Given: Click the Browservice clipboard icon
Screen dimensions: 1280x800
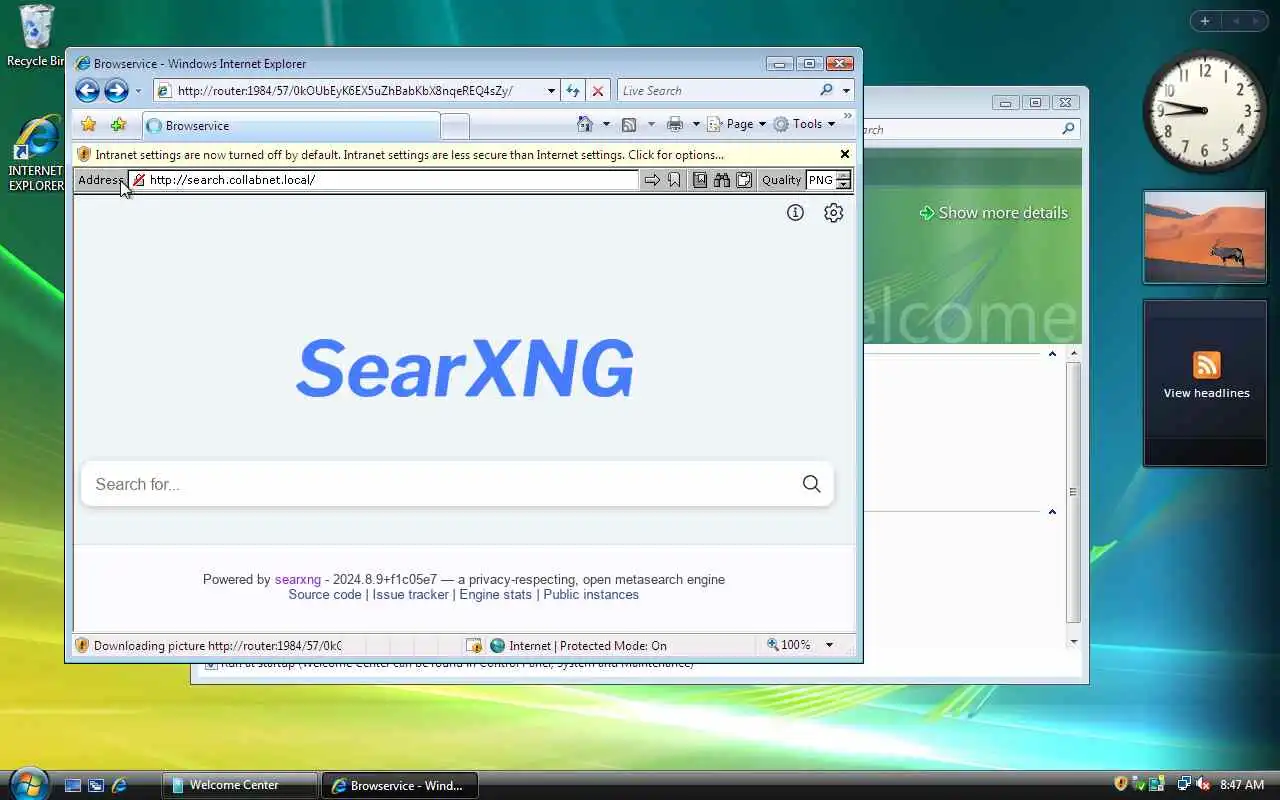Looking at the screenshot, I should click(x=744, y=180).
